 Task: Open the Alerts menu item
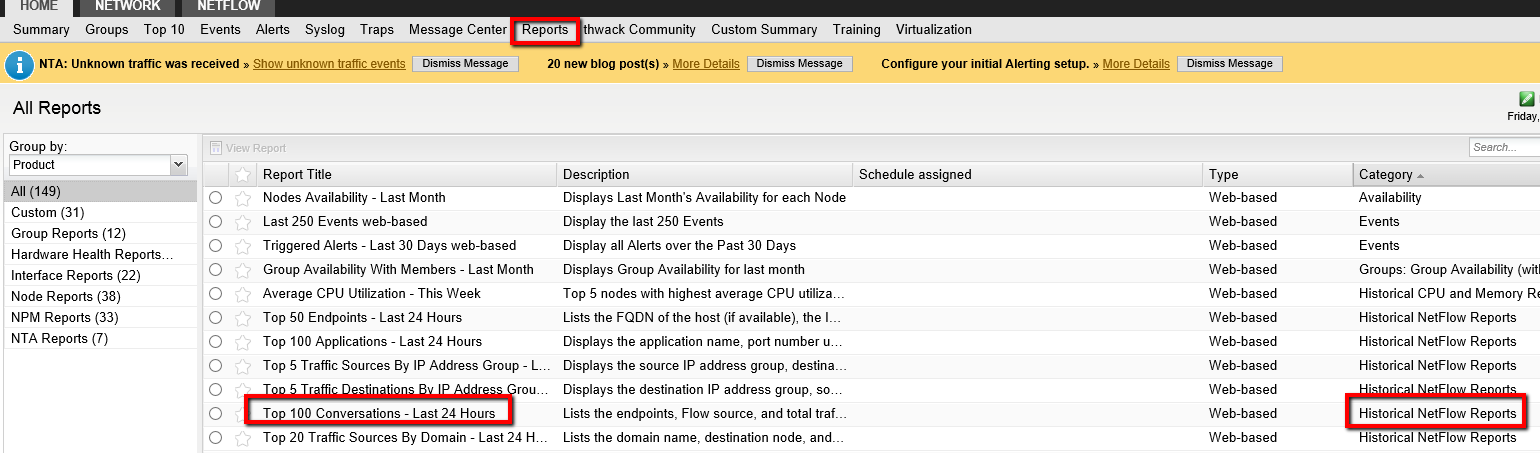click(273, 30)
